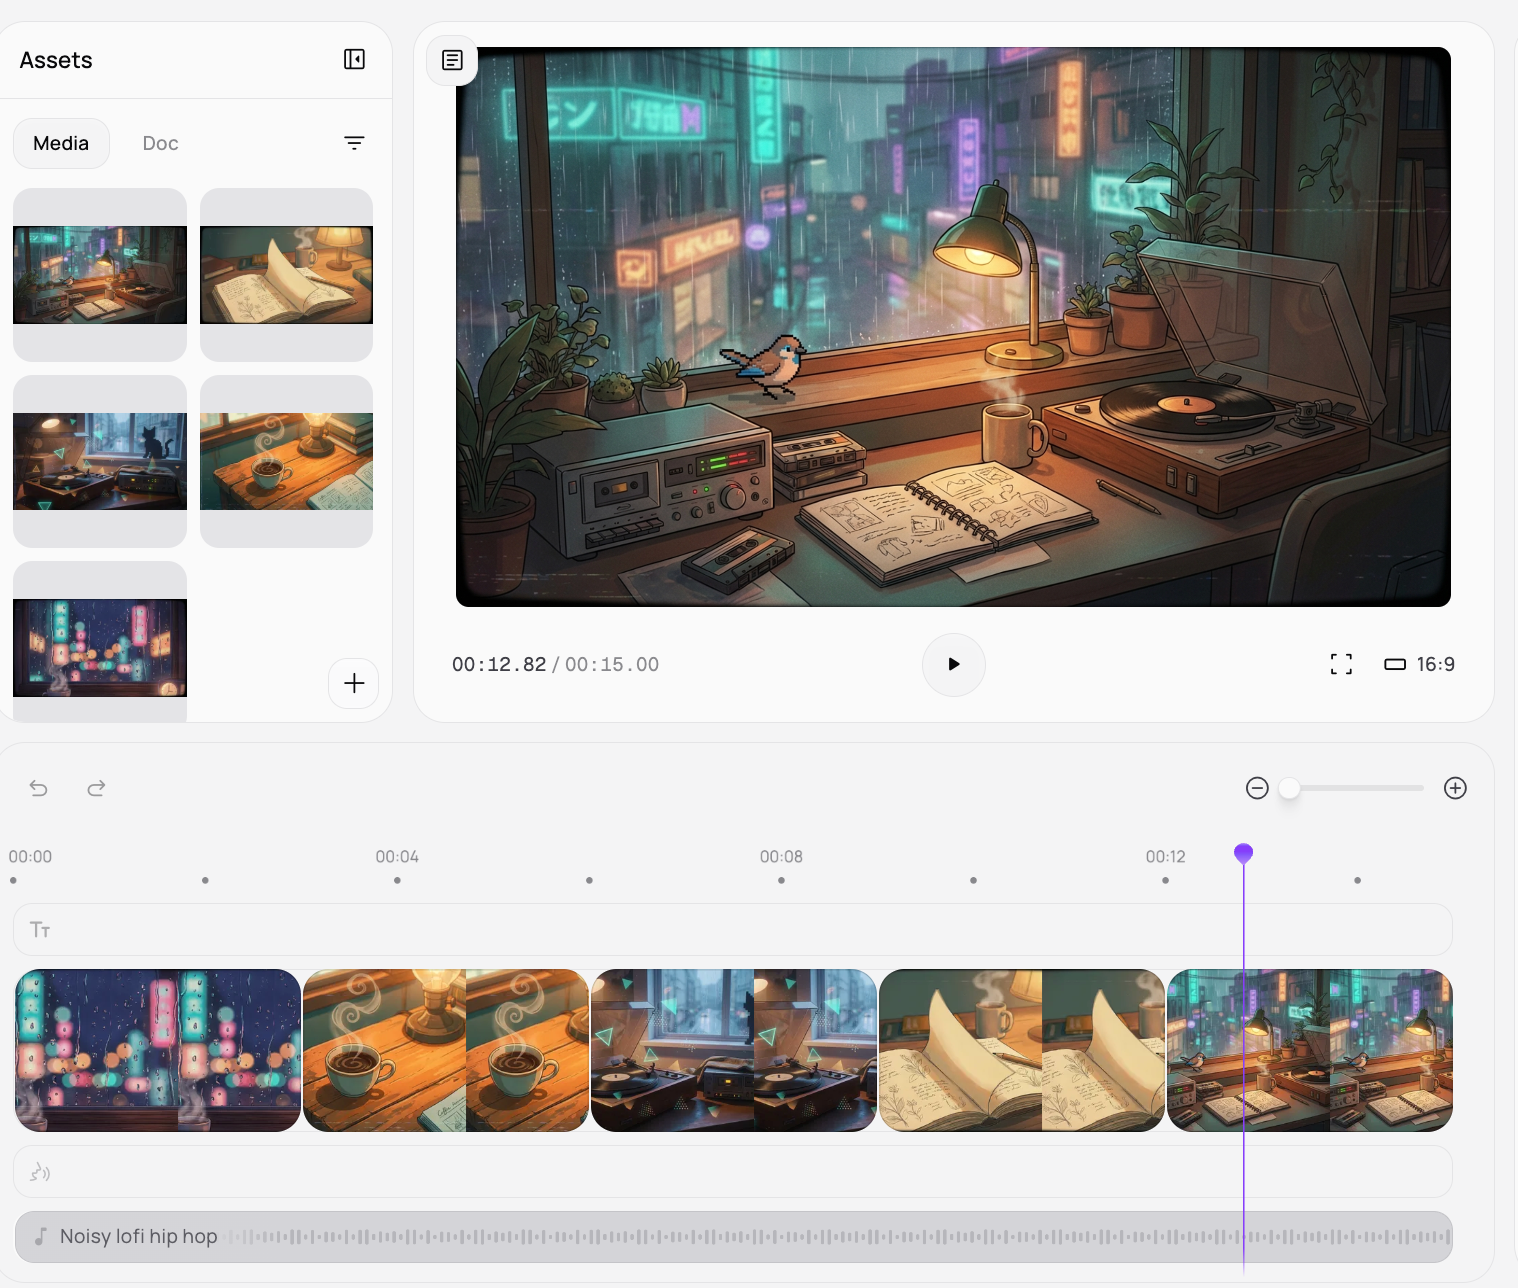The image size is (1518, 1288).
Task: Switch to the Doc tab
Action: coord(160,143)
